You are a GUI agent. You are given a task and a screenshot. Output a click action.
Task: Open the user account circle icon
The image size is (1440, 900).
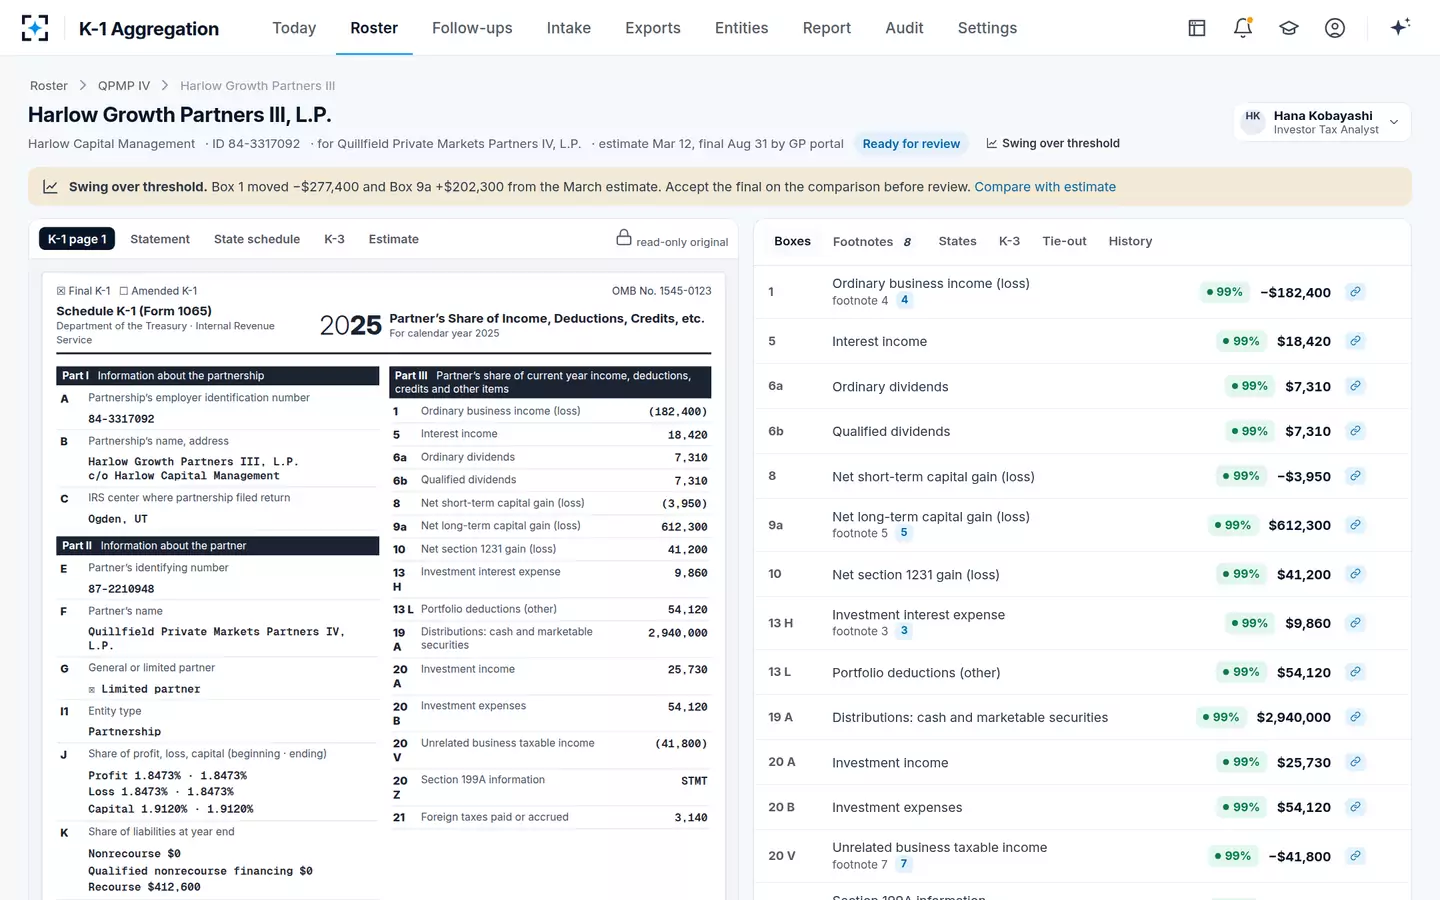[x=1335, y=28]
